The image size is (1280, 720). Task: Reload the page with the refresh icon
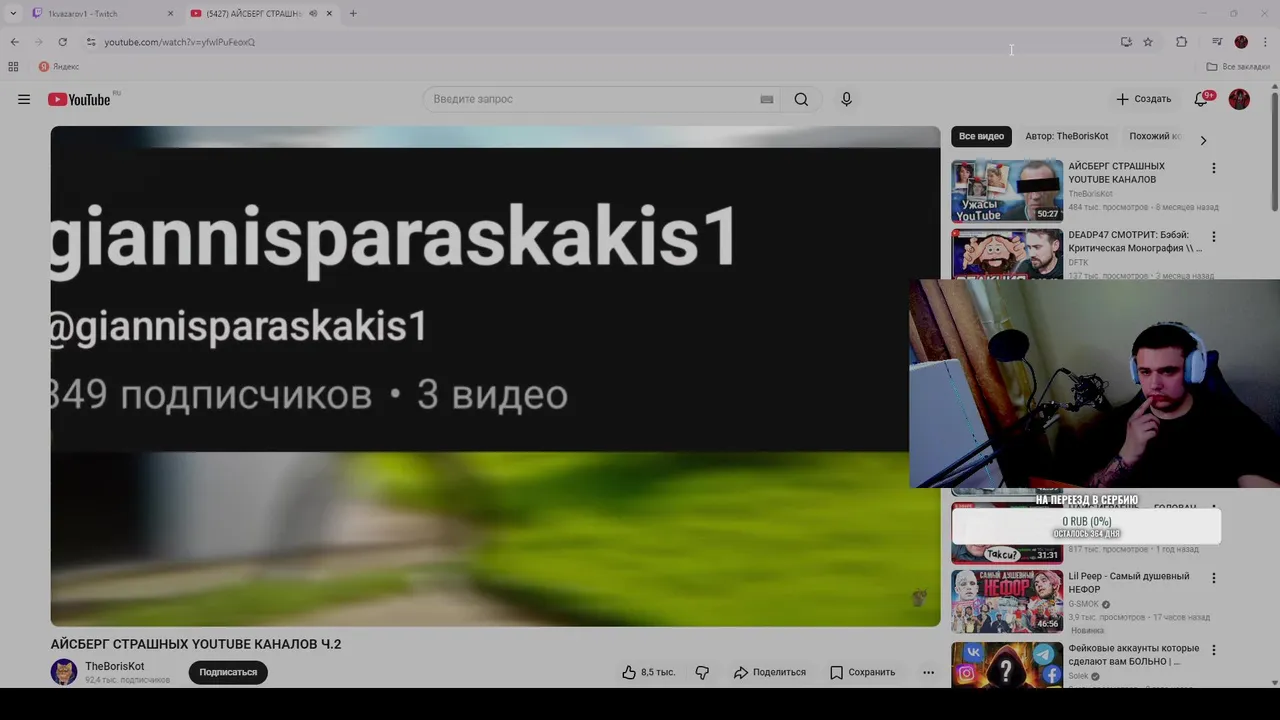[62, 42]
